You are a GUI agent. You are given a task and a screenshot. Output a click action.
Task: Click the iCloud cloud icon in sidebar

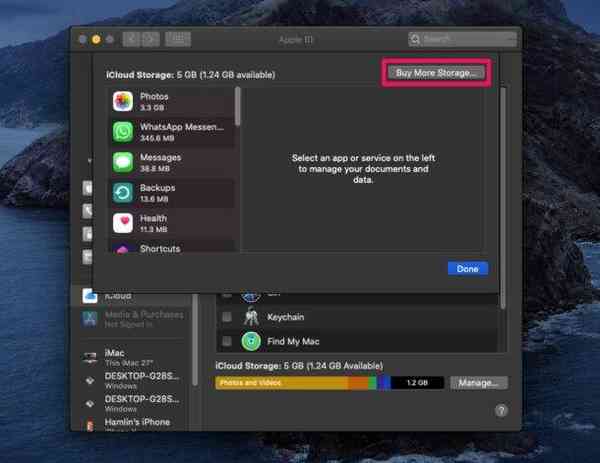point(90,295)
